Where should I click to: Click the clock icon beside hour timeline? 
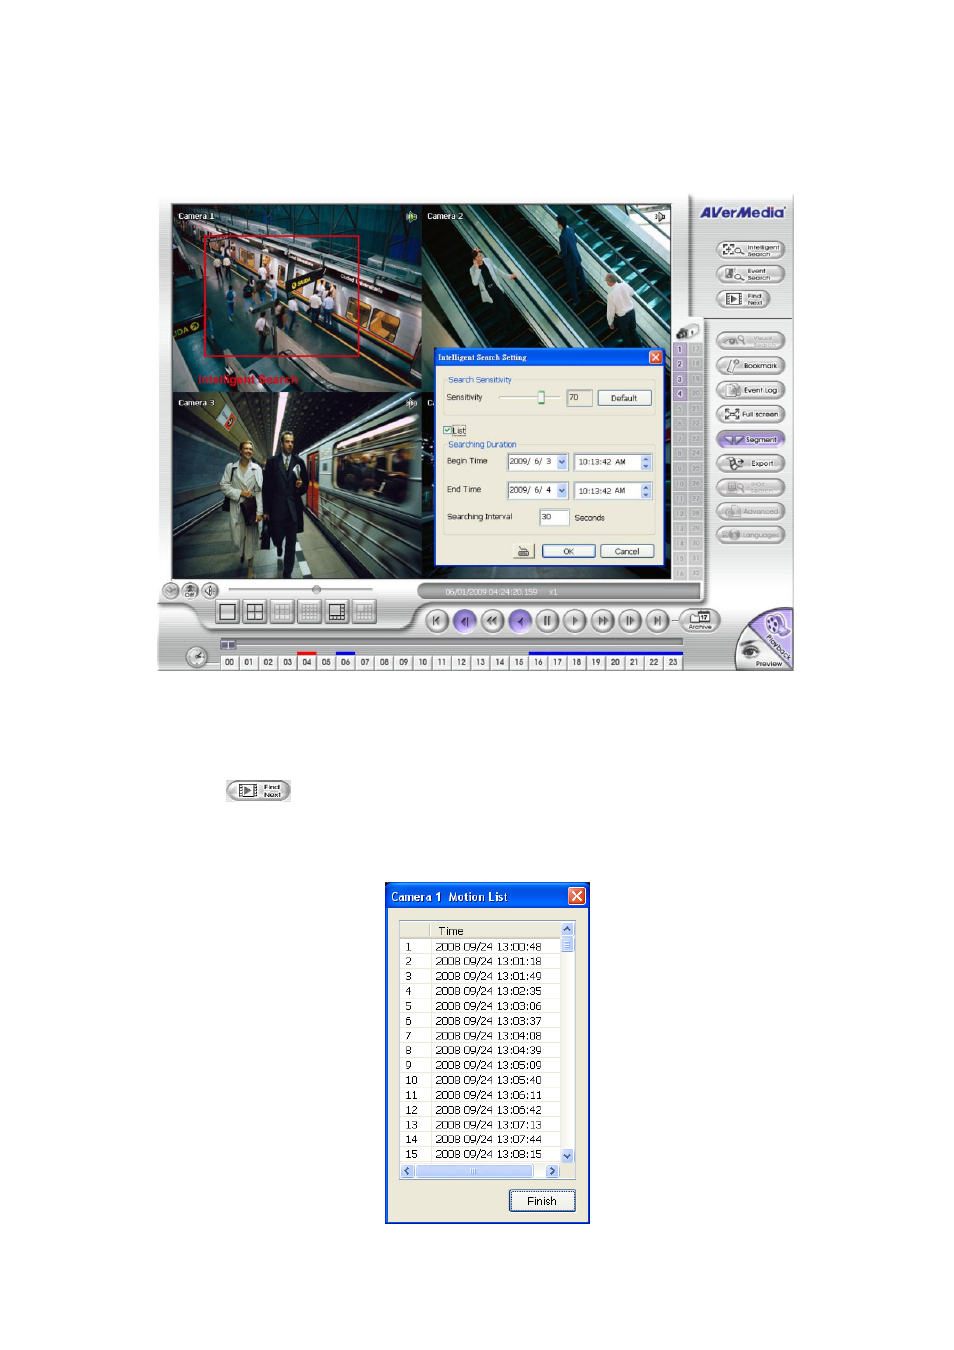click(x=197, y=657)
